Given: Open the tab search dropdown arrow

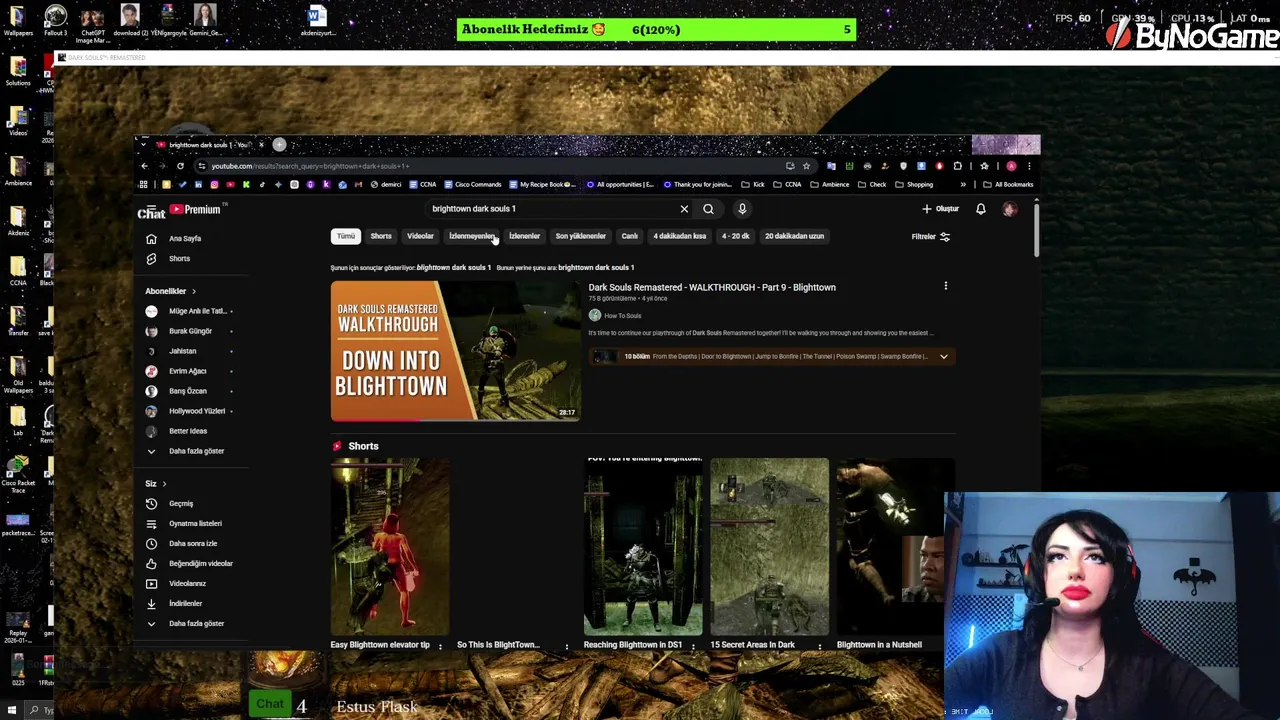Looking at the screenshot, I should point(143,145).
